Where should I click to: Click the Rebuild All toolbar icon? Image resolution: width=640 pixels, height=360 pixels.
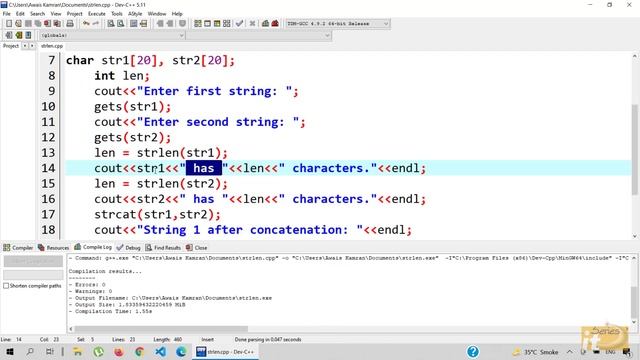pyautogui.click(x=227, y=24)
